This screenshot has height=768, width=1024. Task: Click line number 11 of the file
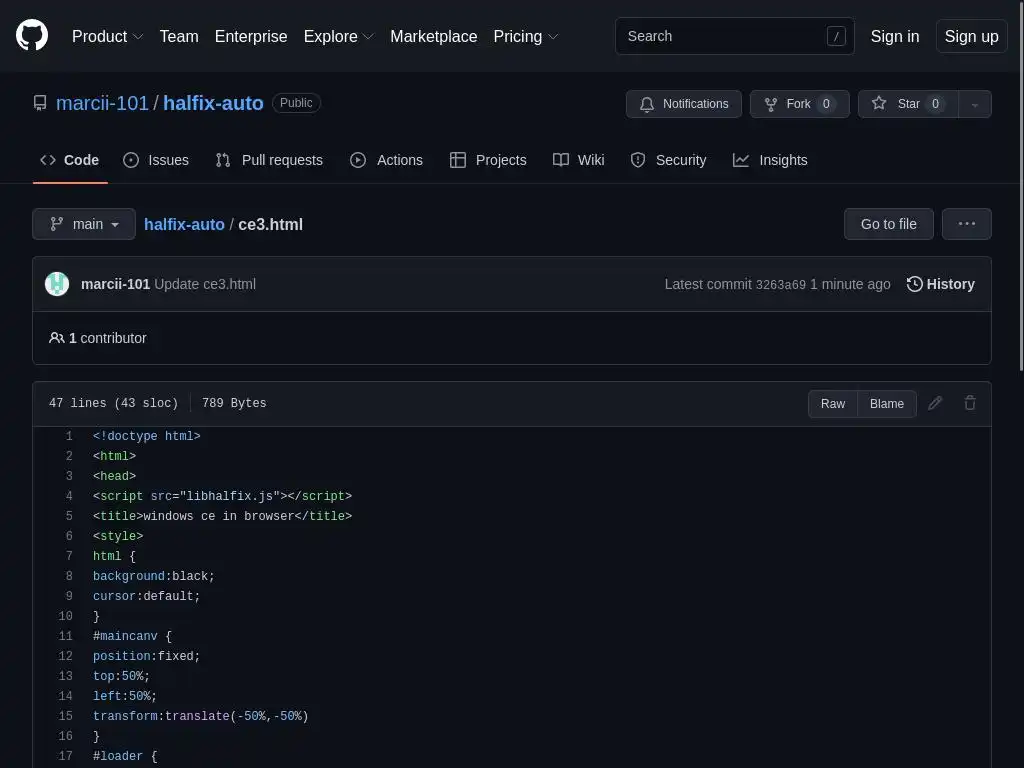pyautogui.click(x=65, y=635)
